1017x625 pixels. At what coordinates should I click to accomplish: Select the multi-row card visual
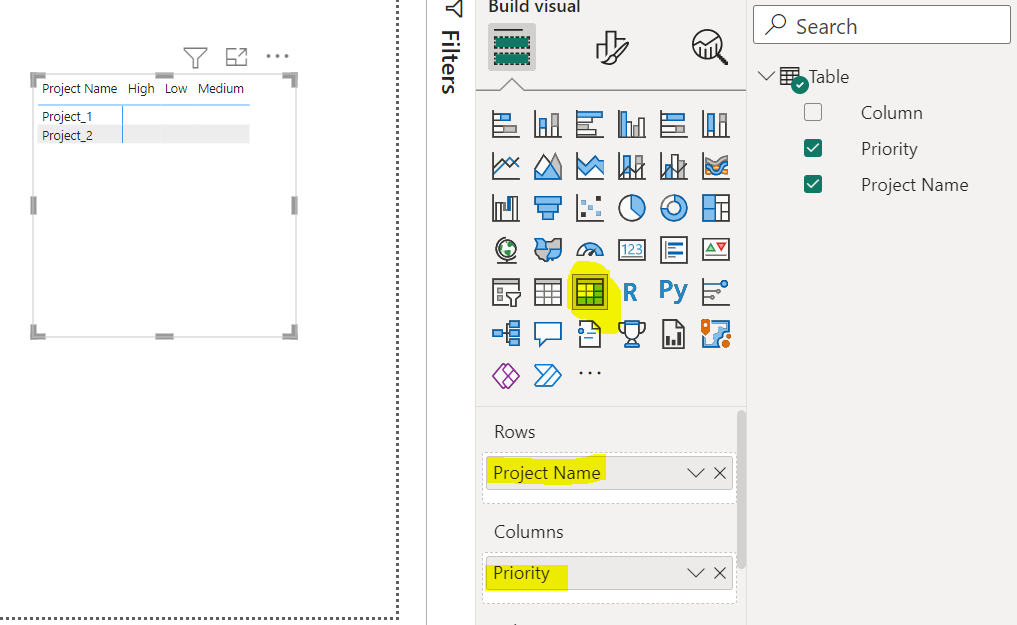[674, 250]
